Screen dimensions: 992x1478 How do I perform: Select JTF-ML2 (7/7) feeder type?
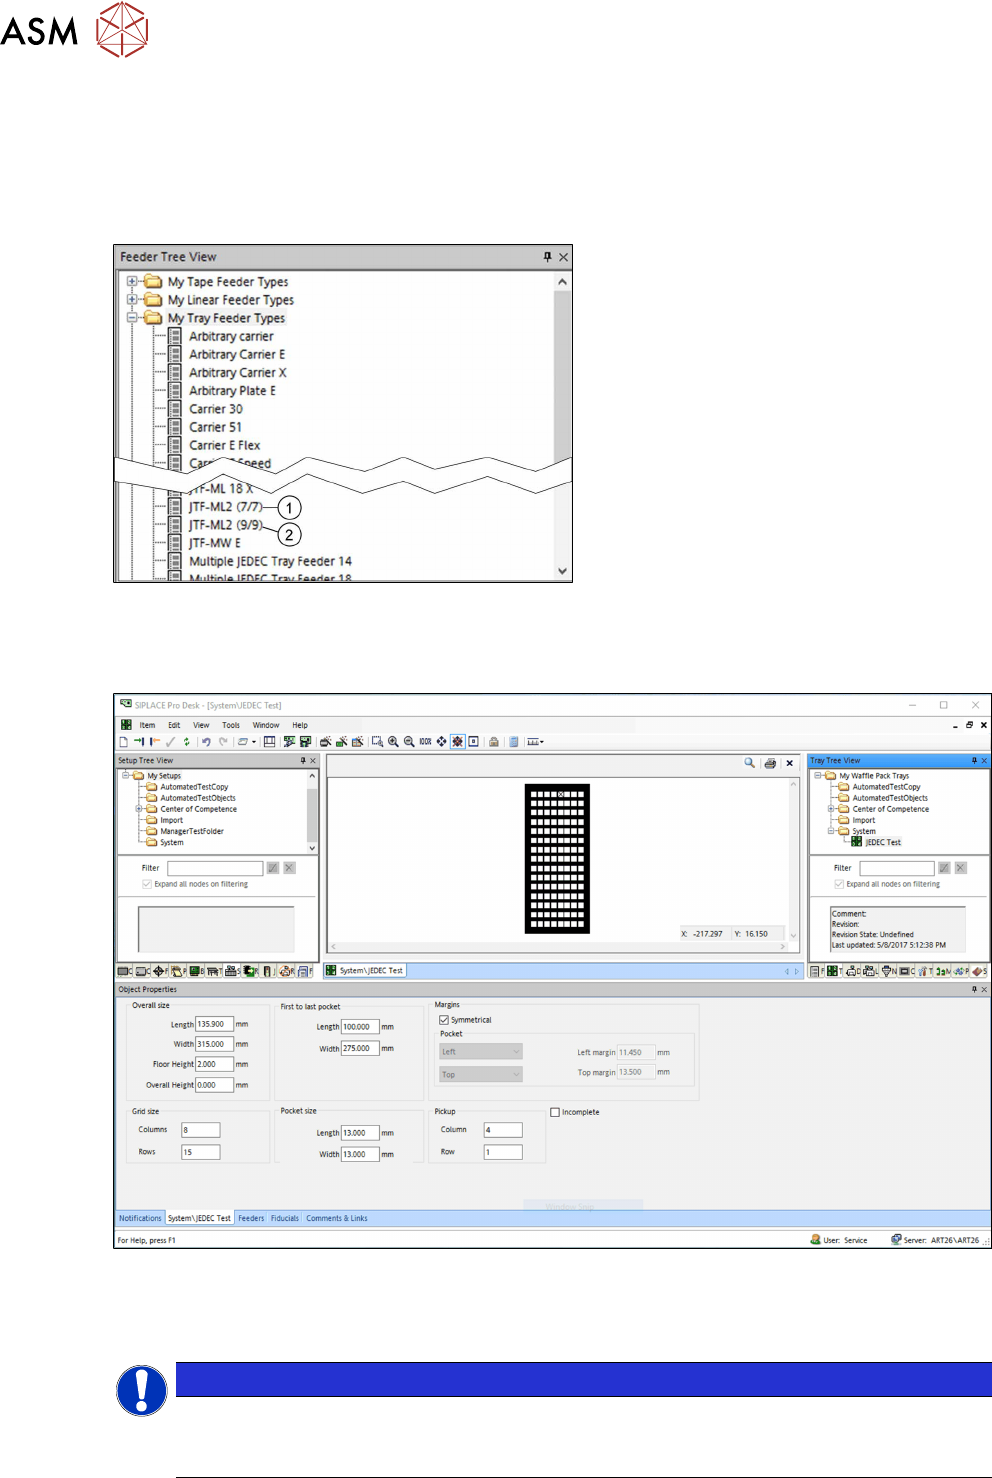point(225,507)
